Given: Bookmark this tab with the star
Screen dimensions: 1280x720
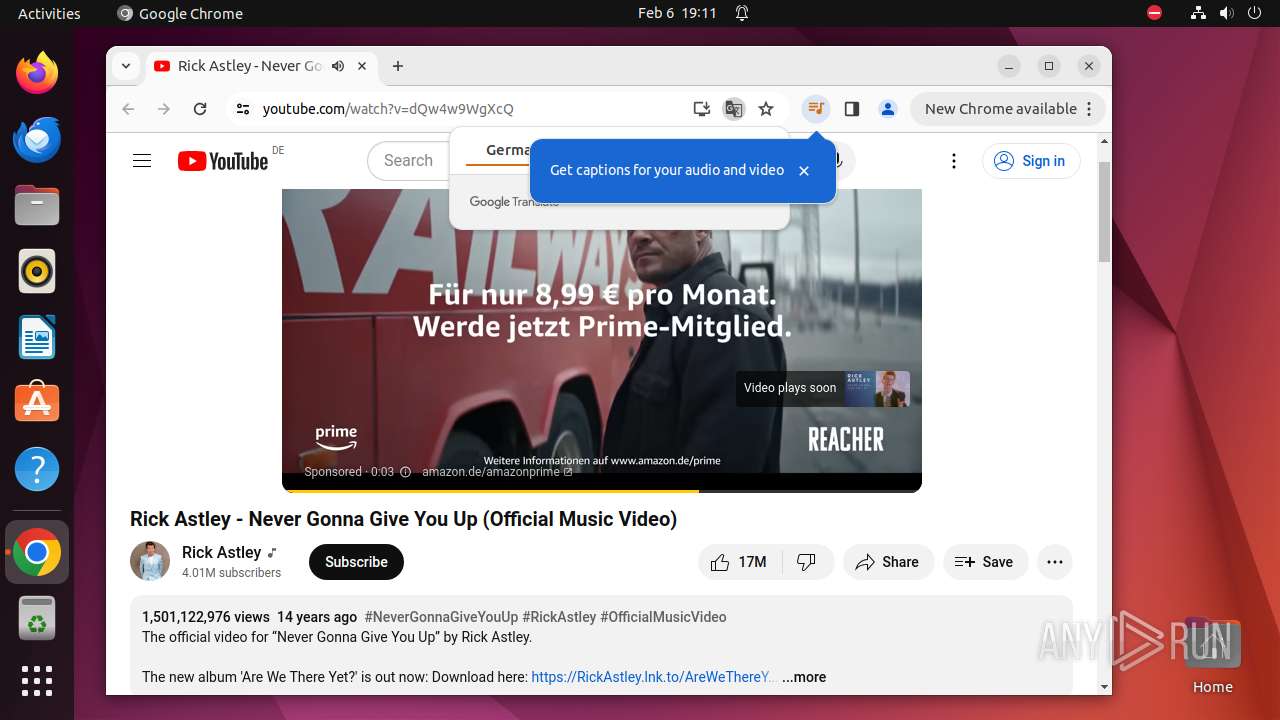Looking at the screenshot, I should [x=766, y=109].
